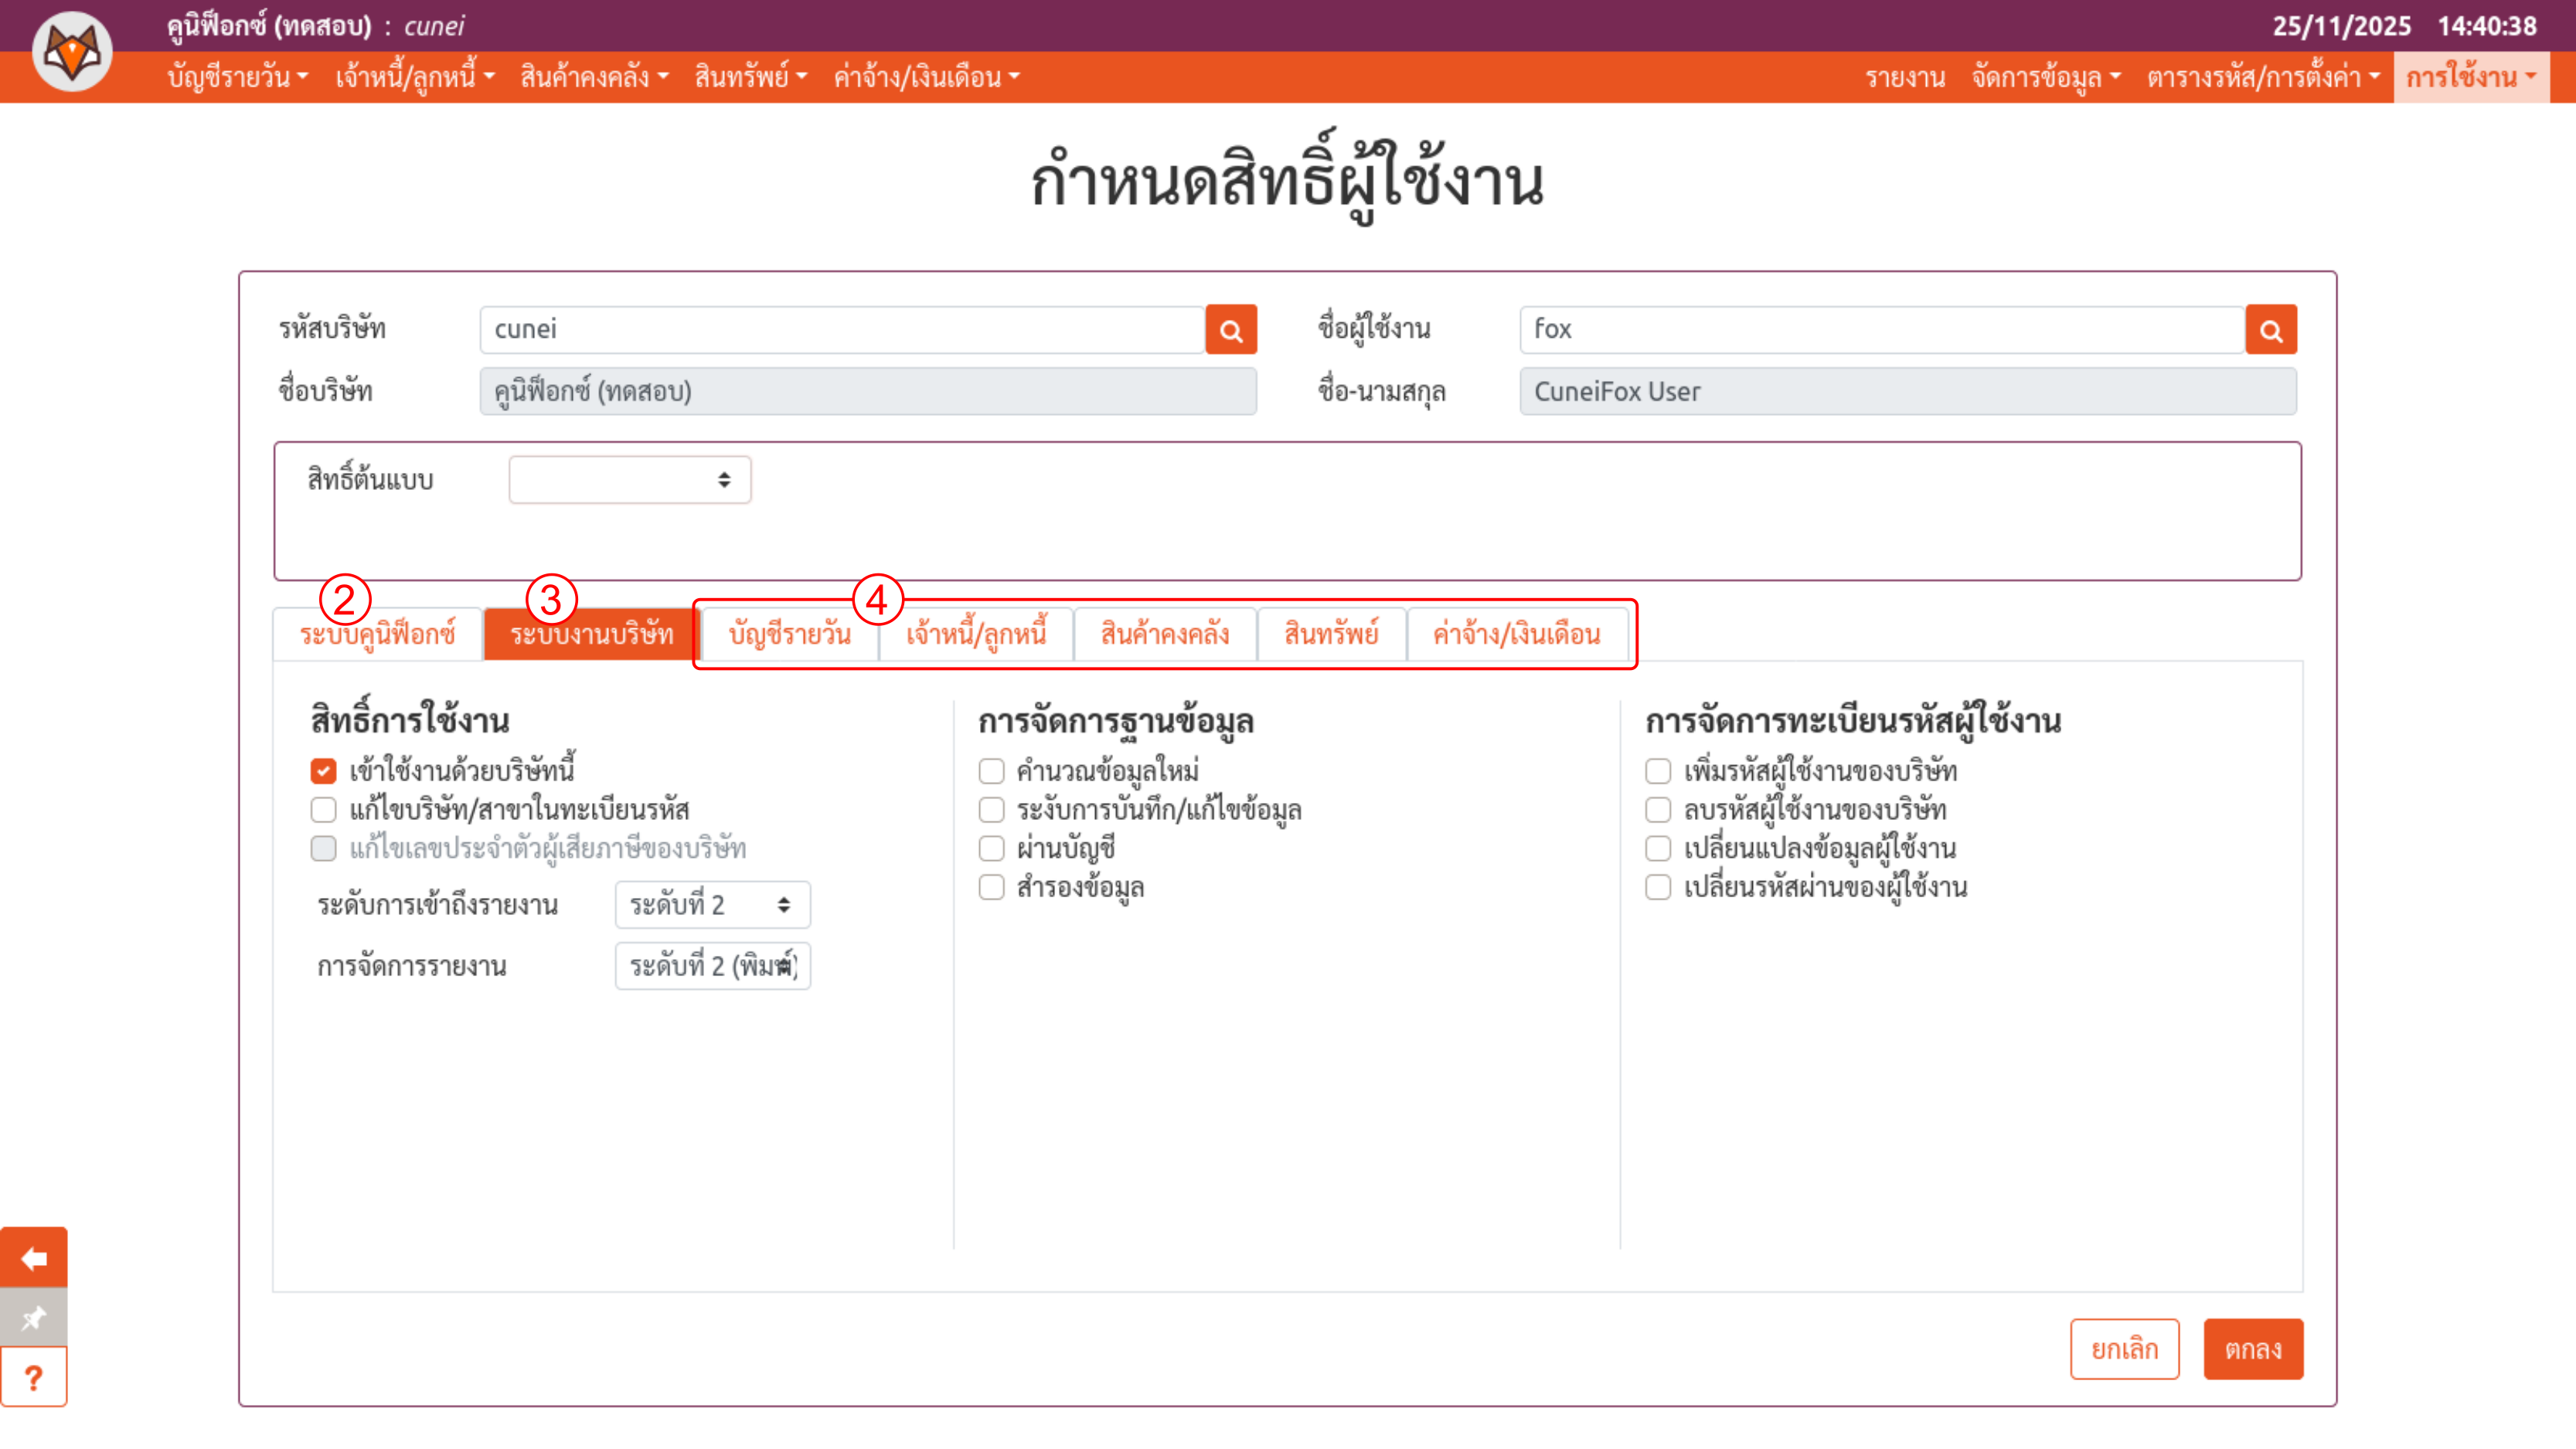This screenshot has height=1449, width=2576.
Task: Click the CuneiFox fox logo
Action: [72, 52]
